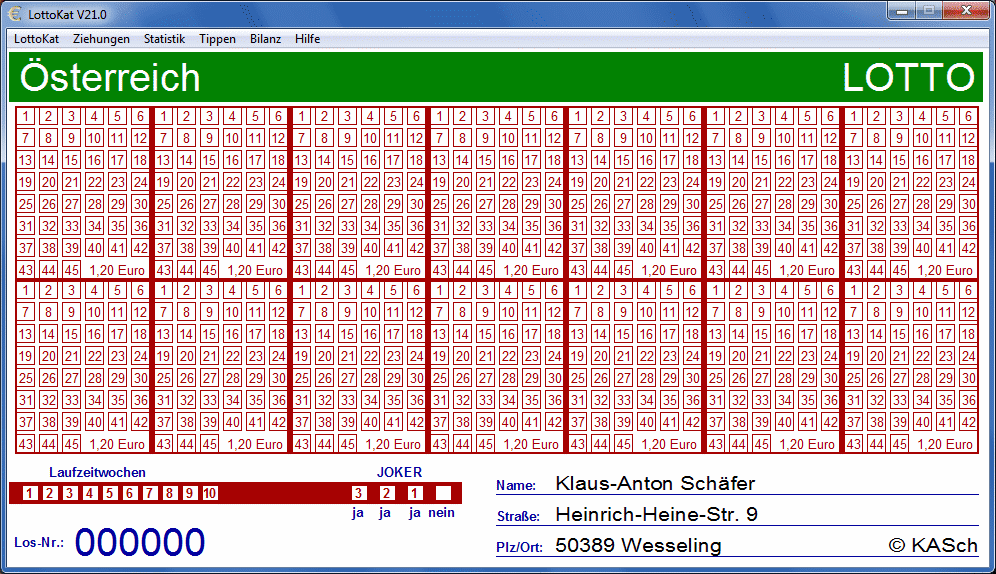Select 6 weeks under Laufzeitwochen
Viewport: 996px width, 574px height.
(x=130, y=493)
